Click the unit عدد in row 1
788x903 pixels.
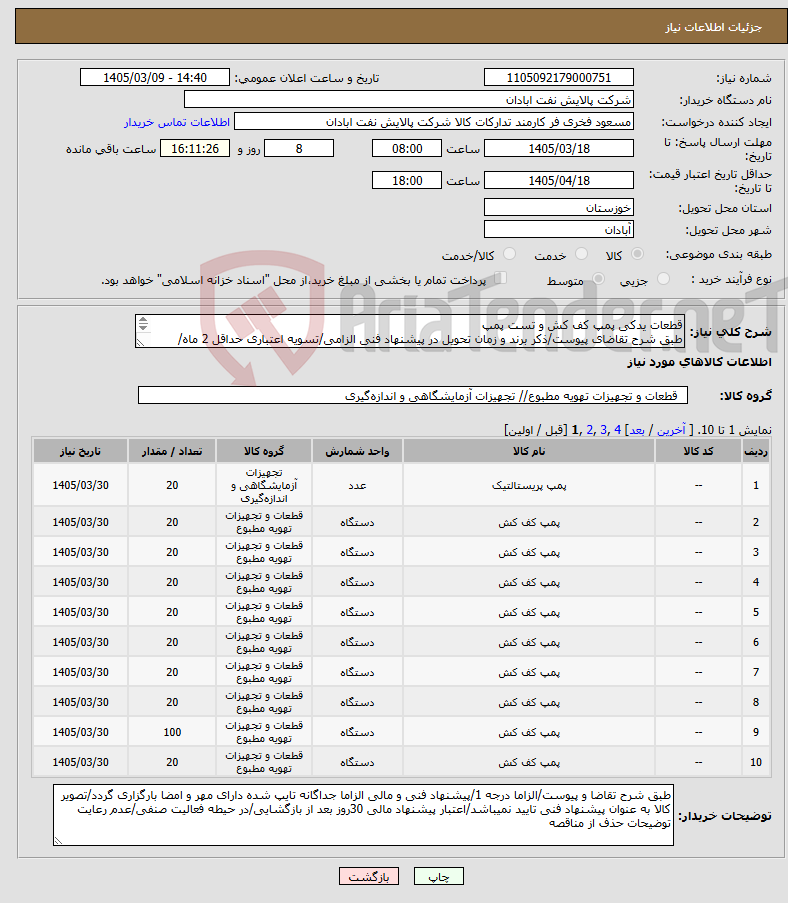[x=357, y=485]
